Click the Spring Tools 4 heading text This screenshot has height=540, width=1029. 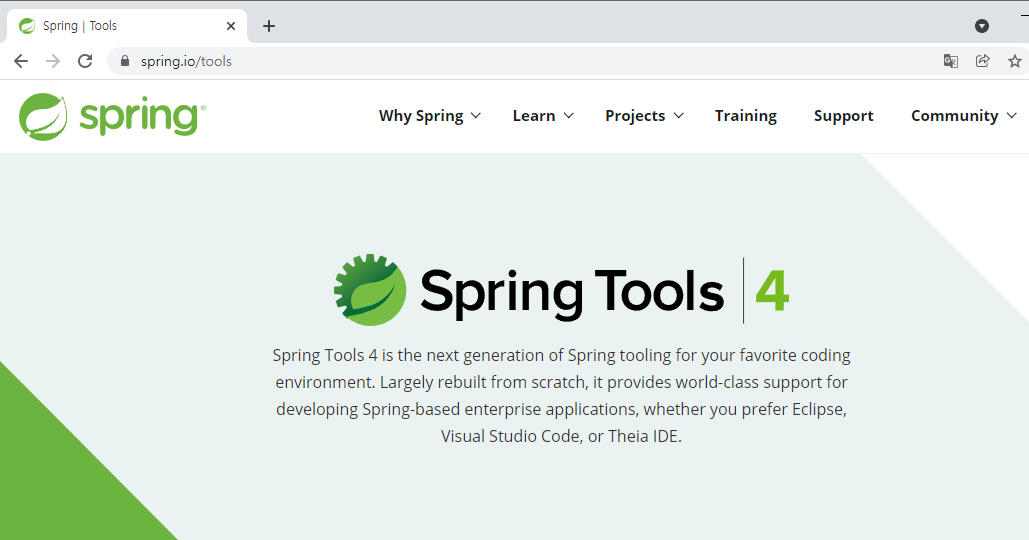point(604,292)
